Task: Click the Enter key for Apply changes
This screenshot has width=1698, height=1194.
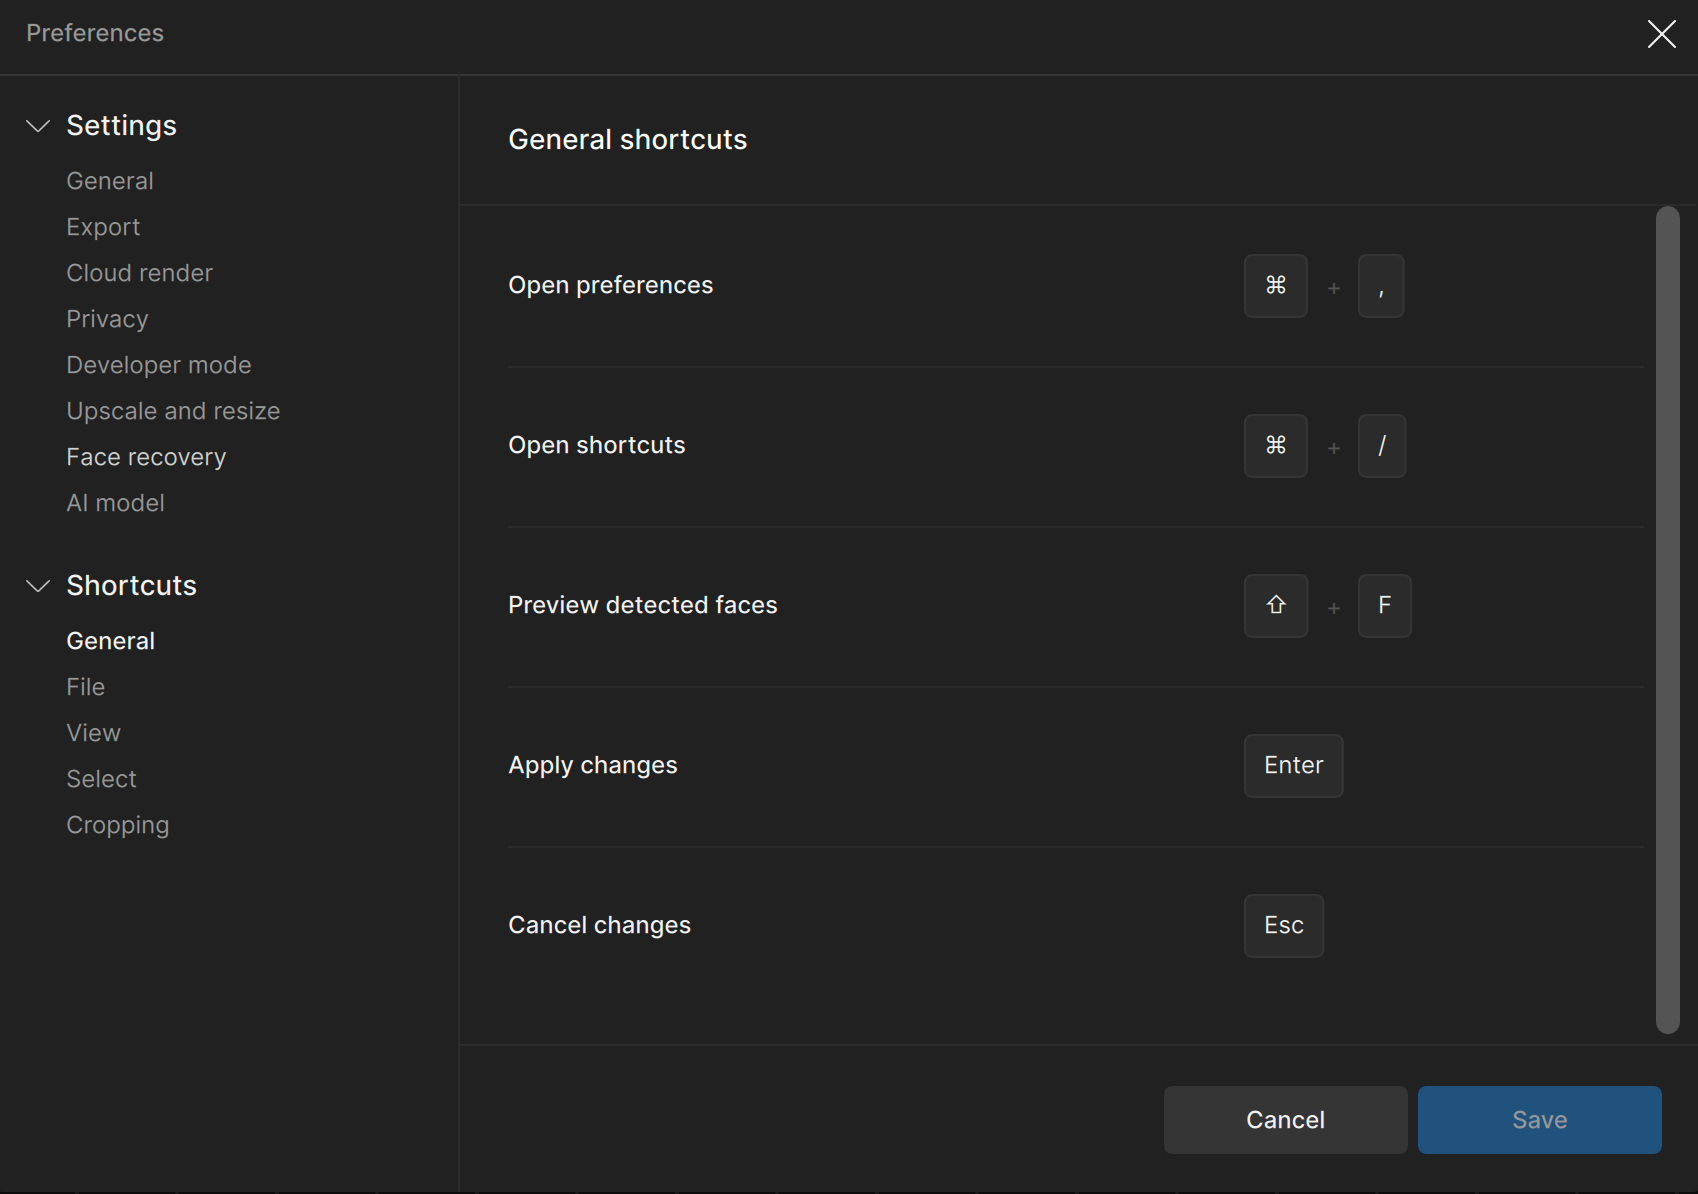Action: click(1293, 766)
